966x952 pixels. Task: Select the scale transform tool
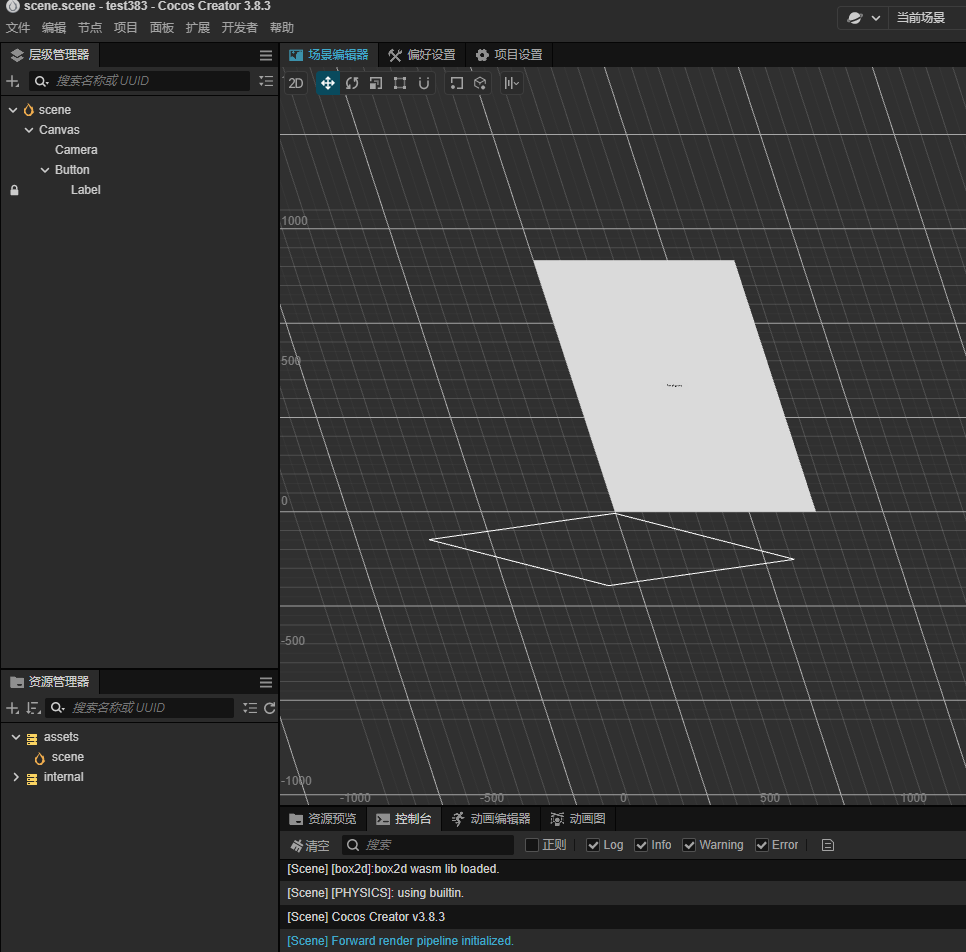click(x=376, y=83)
